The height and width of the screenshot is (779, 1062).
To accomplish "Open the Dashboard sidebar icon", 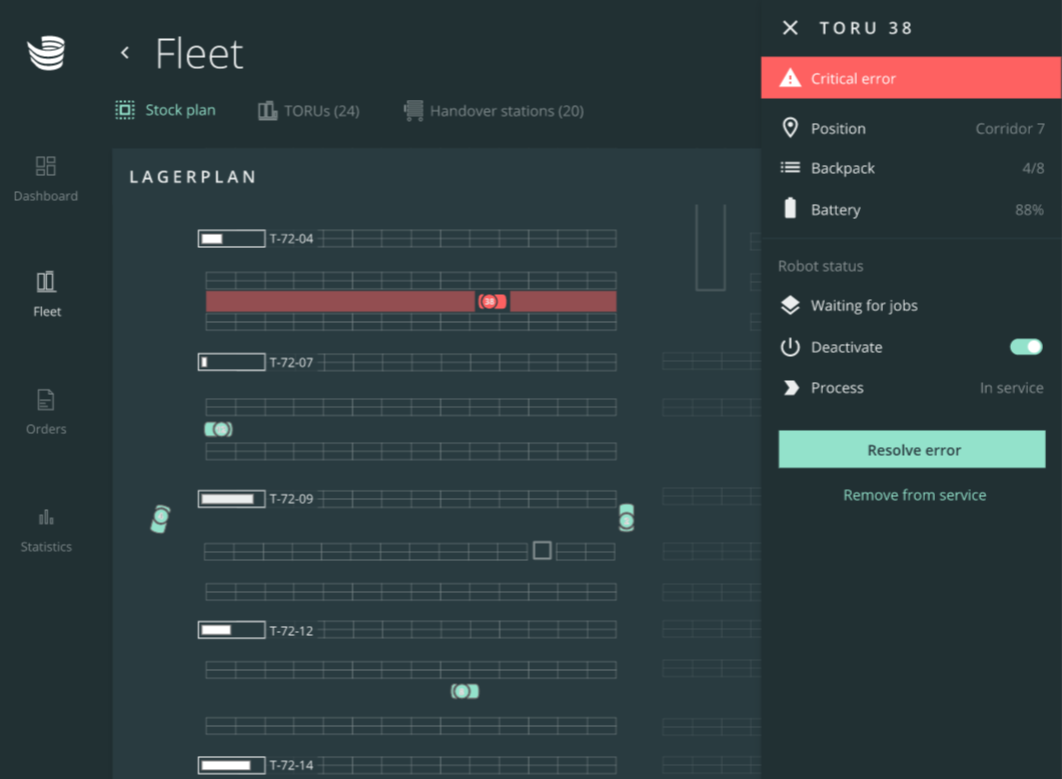I will (46, 166).
